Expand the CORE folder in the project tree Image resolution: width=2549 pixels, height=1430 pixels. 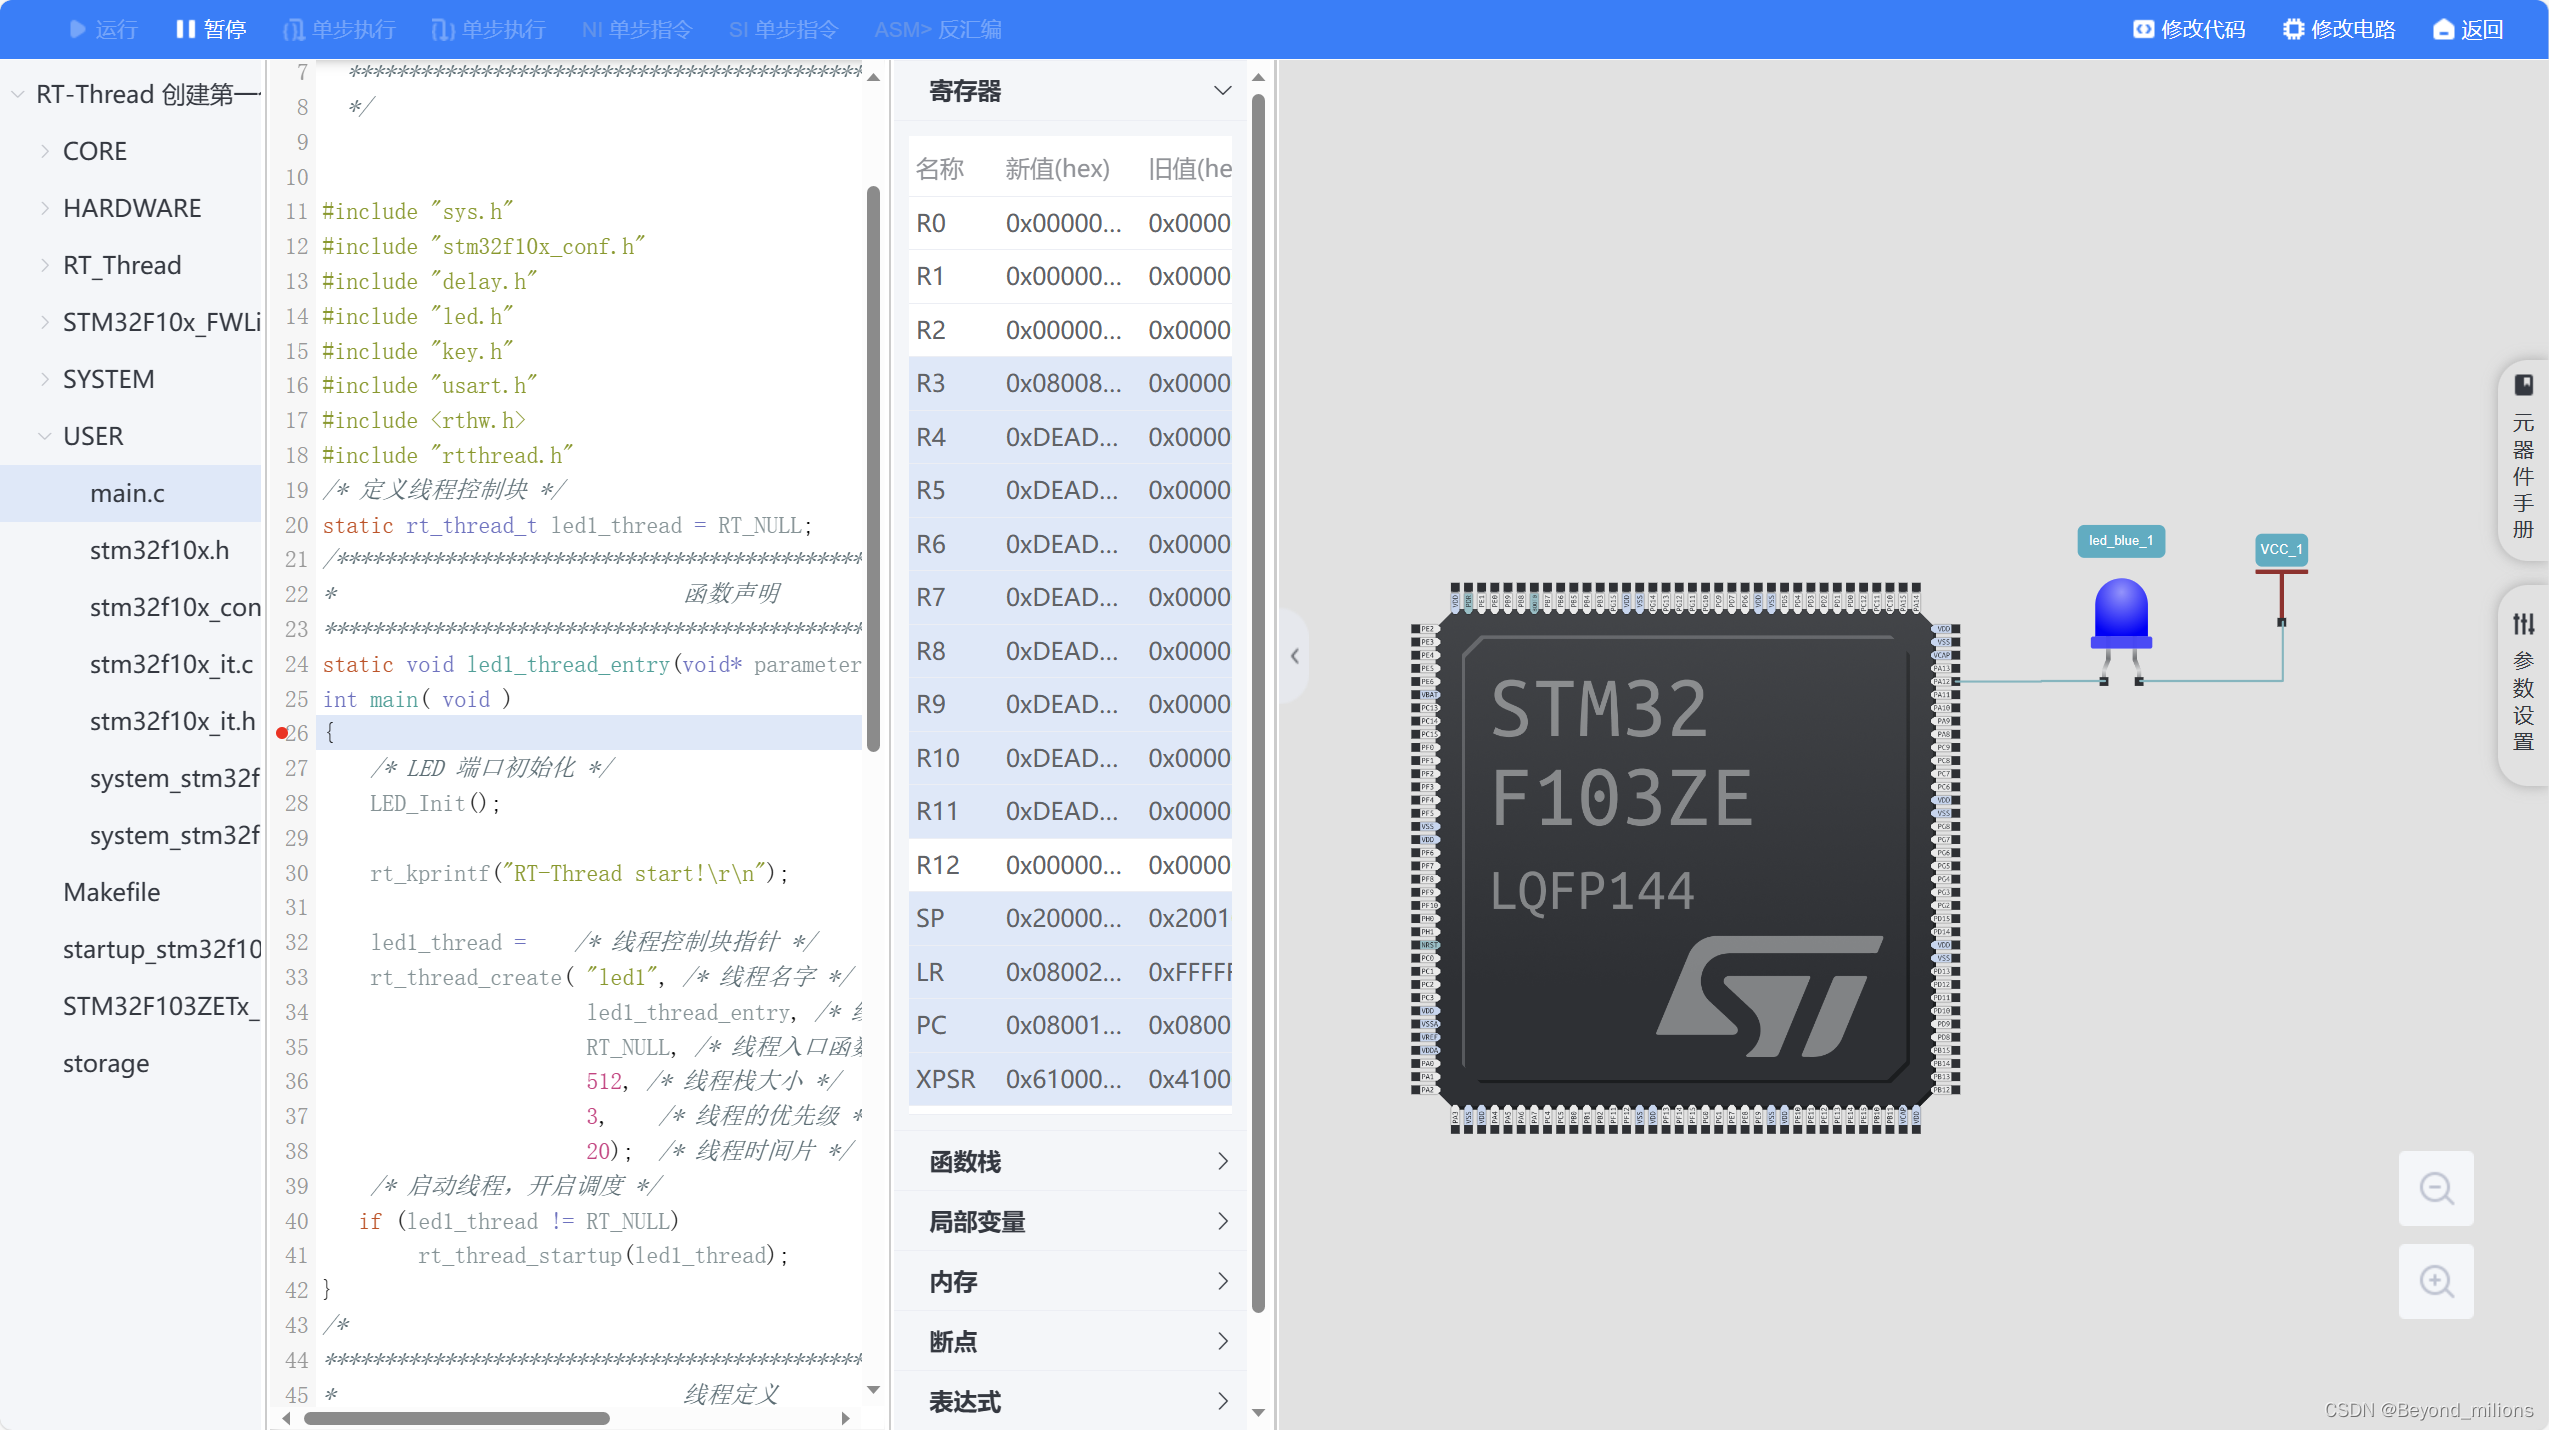pyautogui.click(x=45, y=150)
